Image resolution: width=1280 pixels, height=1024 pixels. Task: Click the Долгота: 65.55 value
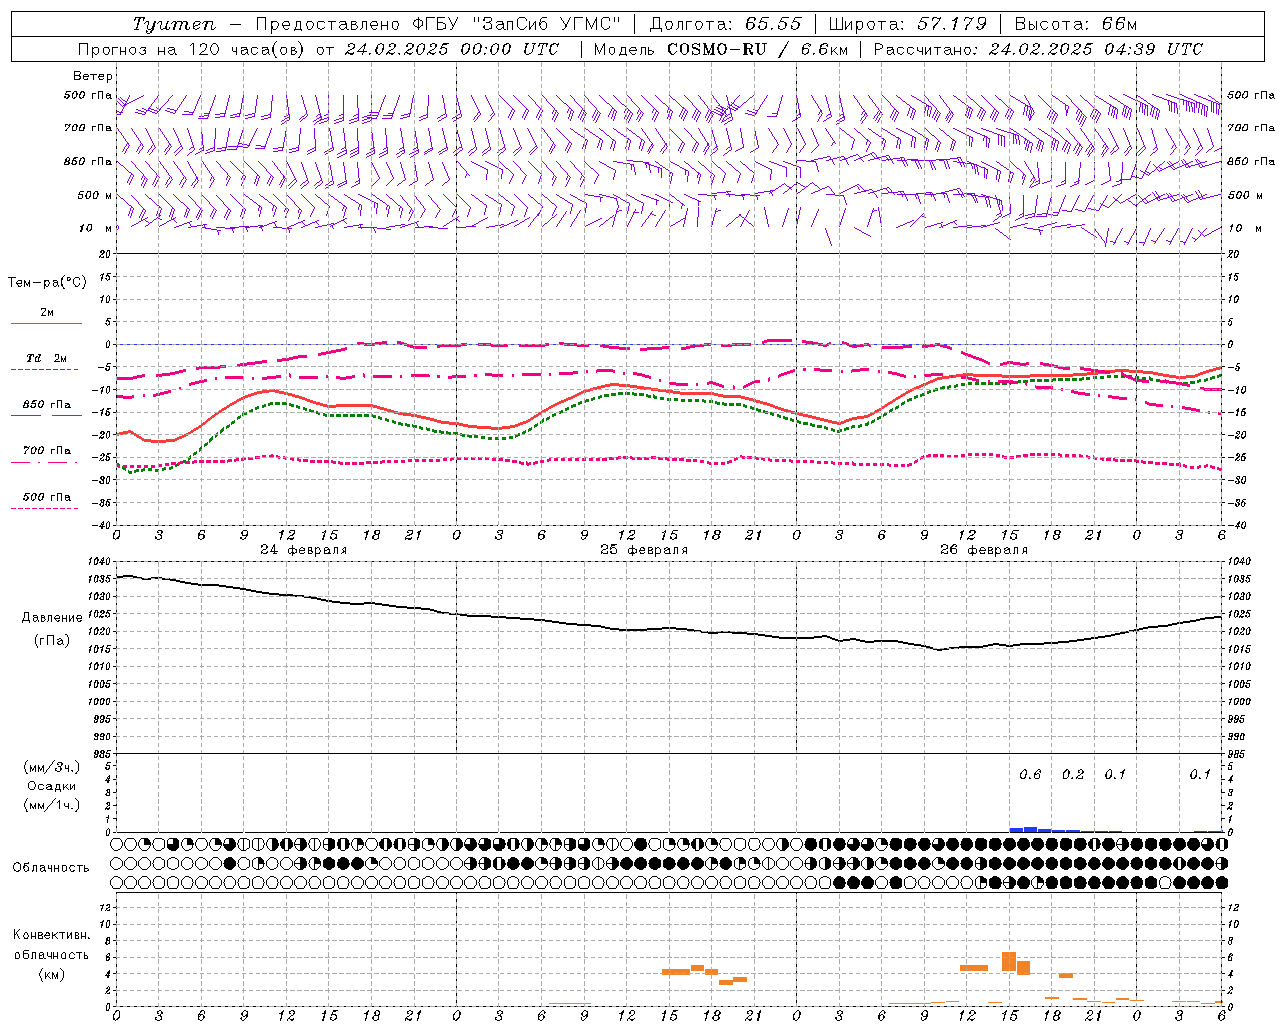(x=725, y=24)
